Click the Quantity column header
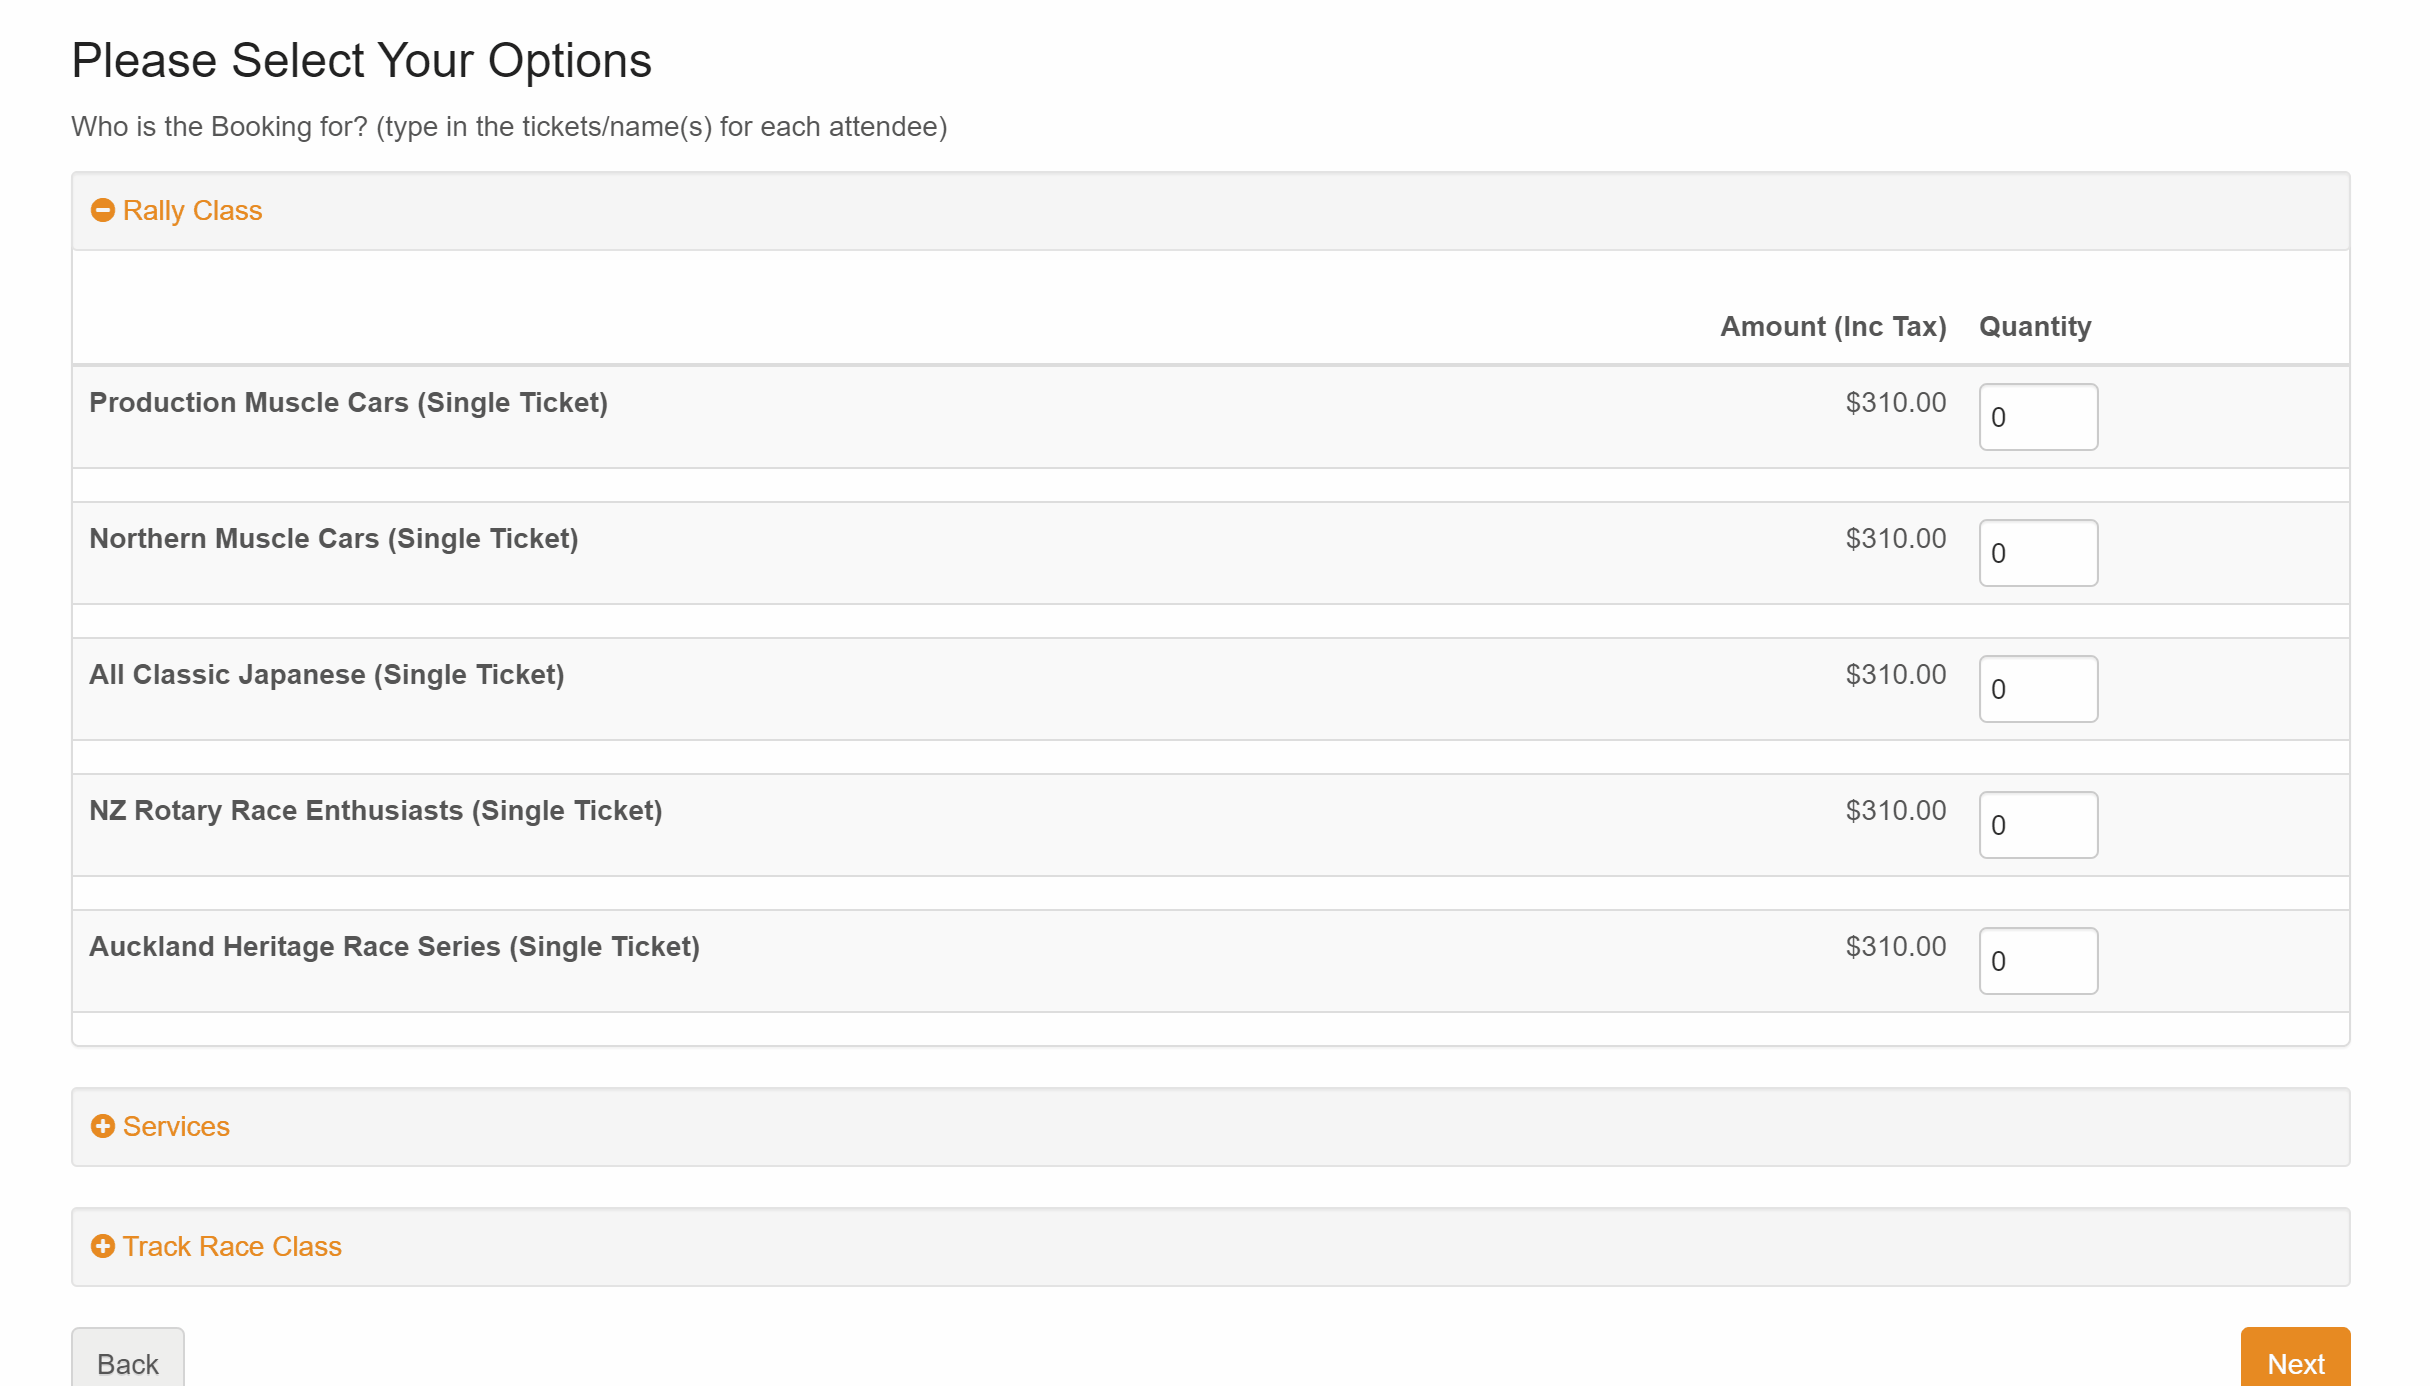Image resolution: width=2430 pixels, height=1386 pixels. click(2034, 326)
